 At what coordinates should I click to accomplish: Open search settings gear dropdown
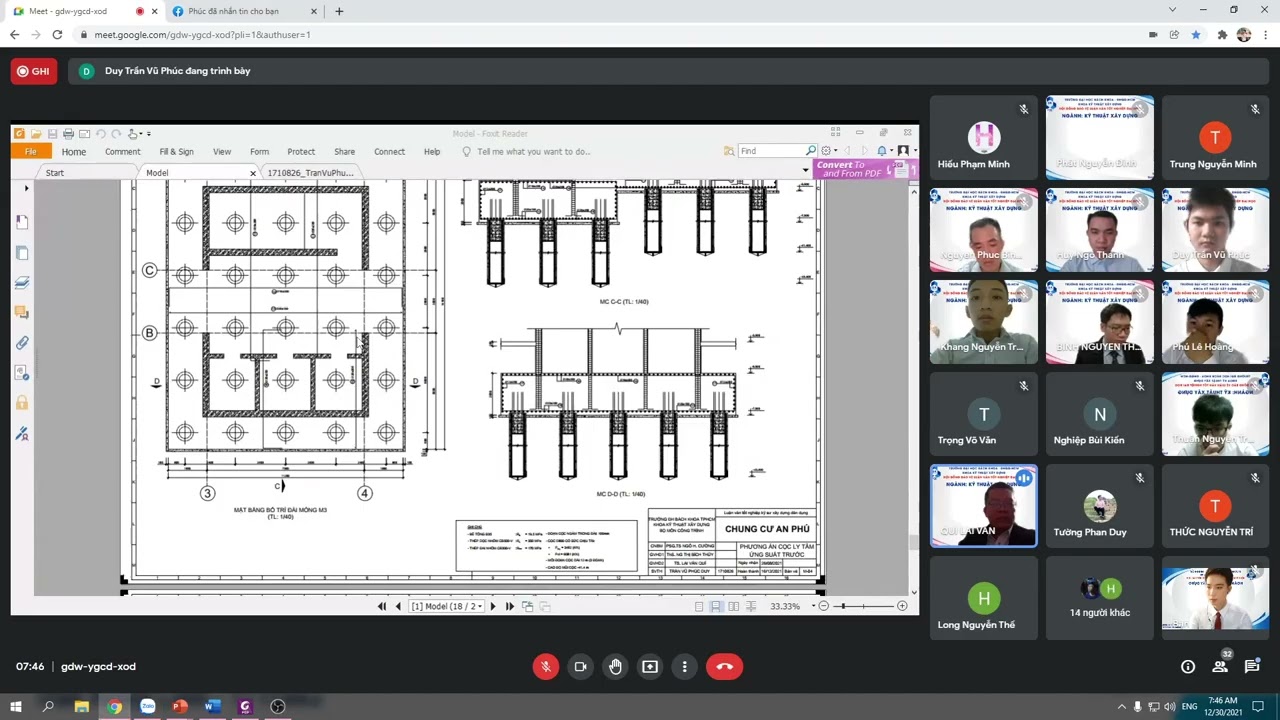point(828,151)
